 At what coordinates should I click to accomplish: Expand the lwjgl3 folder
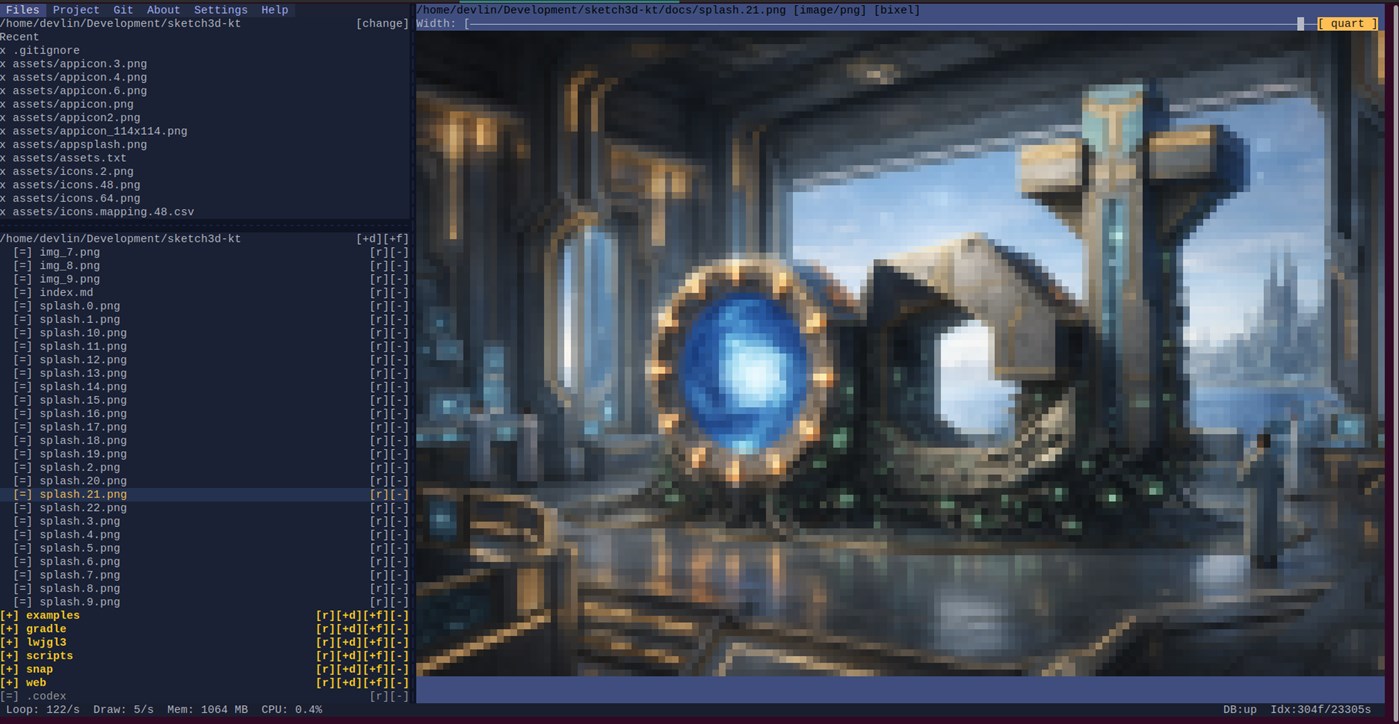click(x=10, y=643)
